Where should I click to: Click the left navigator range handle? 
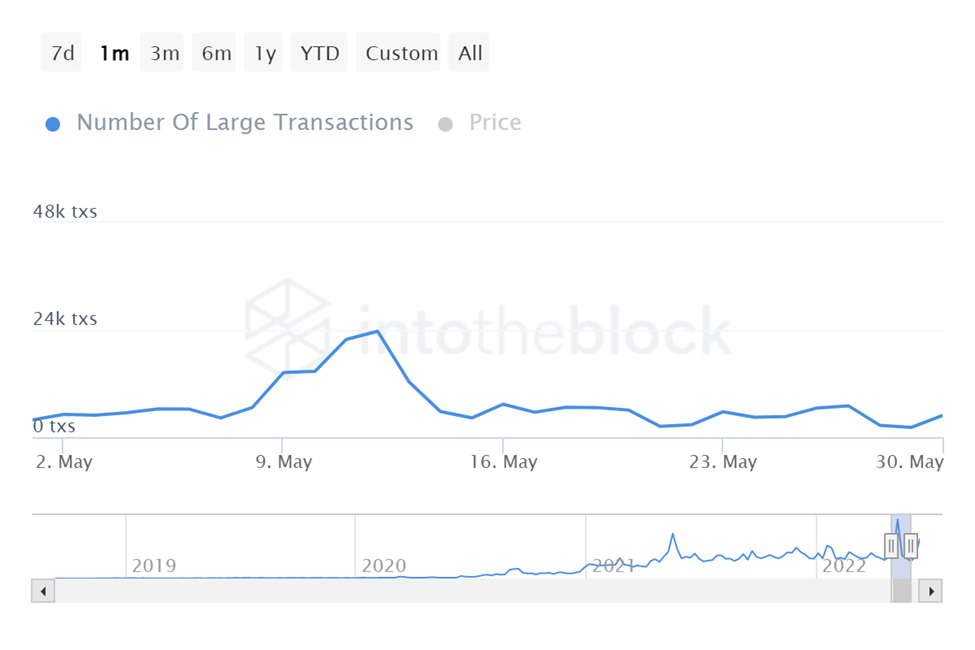[892, 545]
